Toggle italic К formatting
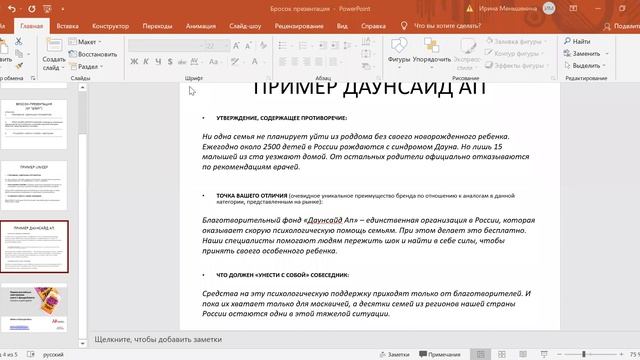The width and height of the screenshot is (640, 360). coord(146,62)
